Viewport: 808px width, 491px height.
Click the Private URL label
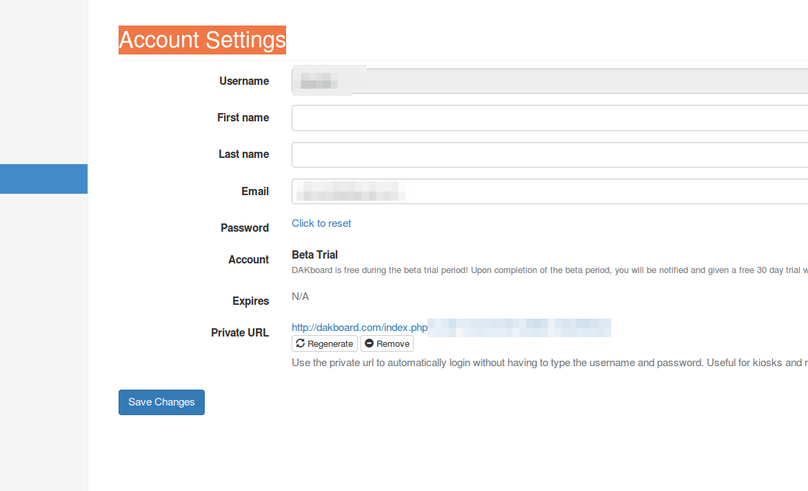coord(240,333)
